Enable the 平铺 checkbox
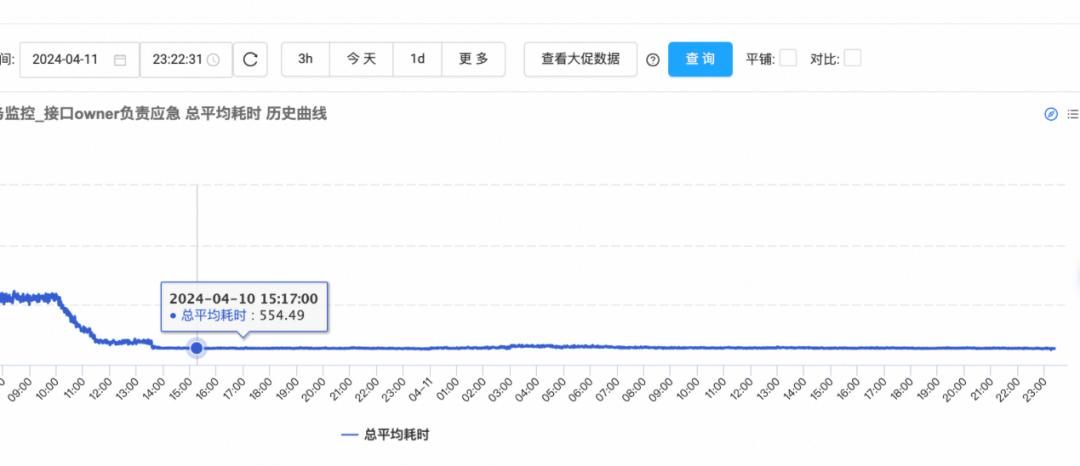Screen dimensions: 1080x466 point(788,59)
